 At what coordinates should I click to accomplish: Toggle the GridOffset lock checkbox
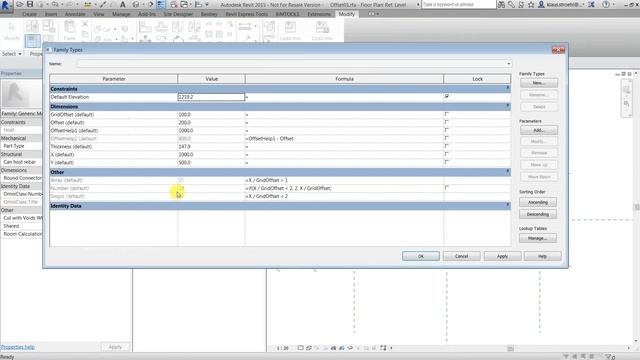(x=447, y=114)
